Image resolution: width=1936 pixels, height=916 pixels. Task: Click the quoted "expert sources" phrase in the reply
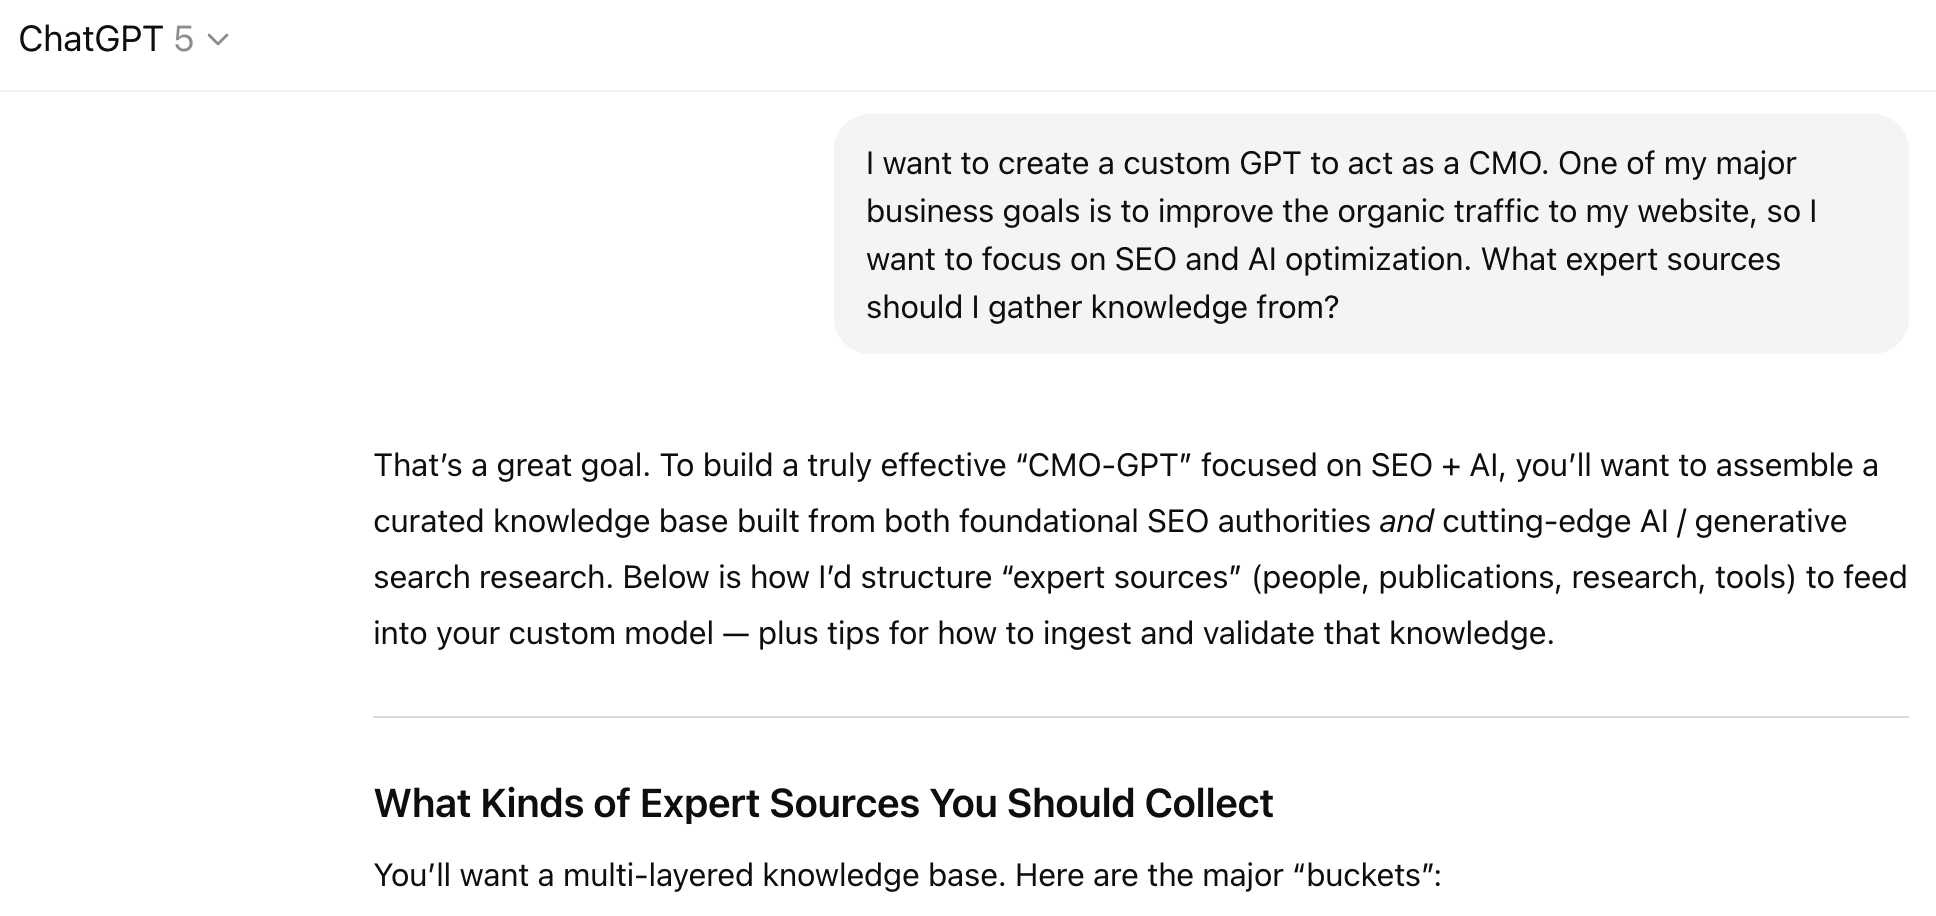[1121, 577]
